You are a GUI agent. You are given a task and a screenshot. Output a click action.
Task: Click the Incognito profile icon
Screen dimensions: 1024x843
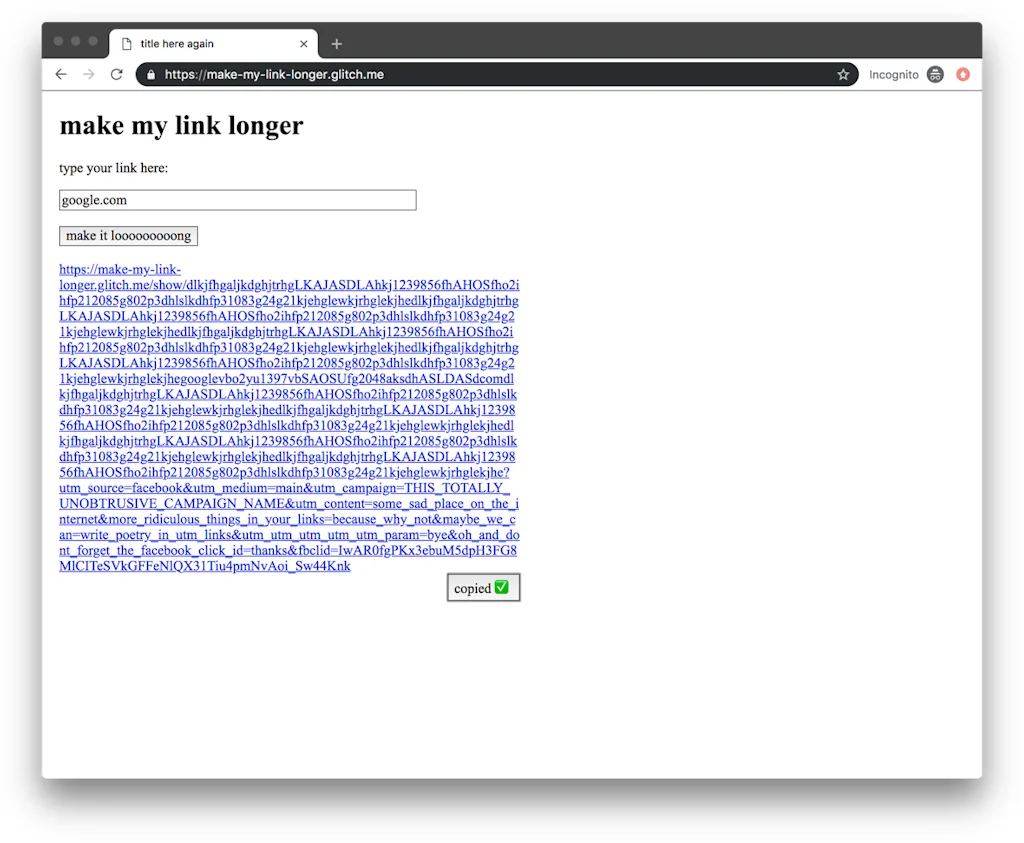934,74
